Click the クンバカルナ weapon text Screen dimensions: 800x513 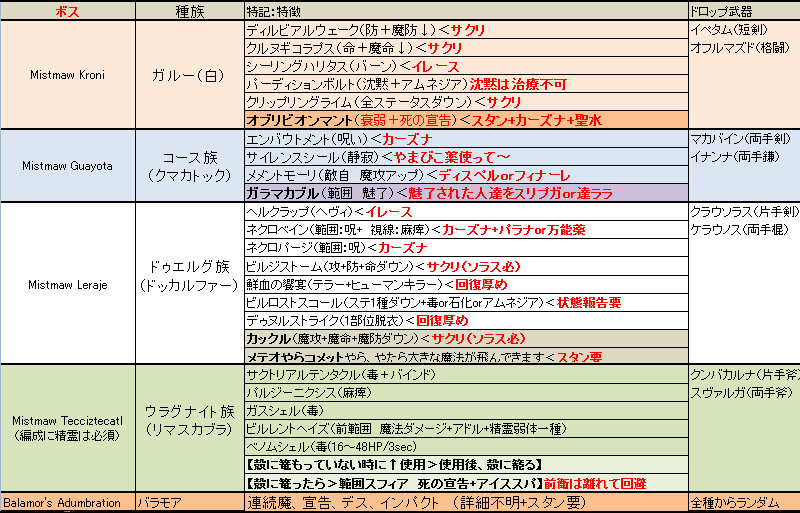(745, 374)
